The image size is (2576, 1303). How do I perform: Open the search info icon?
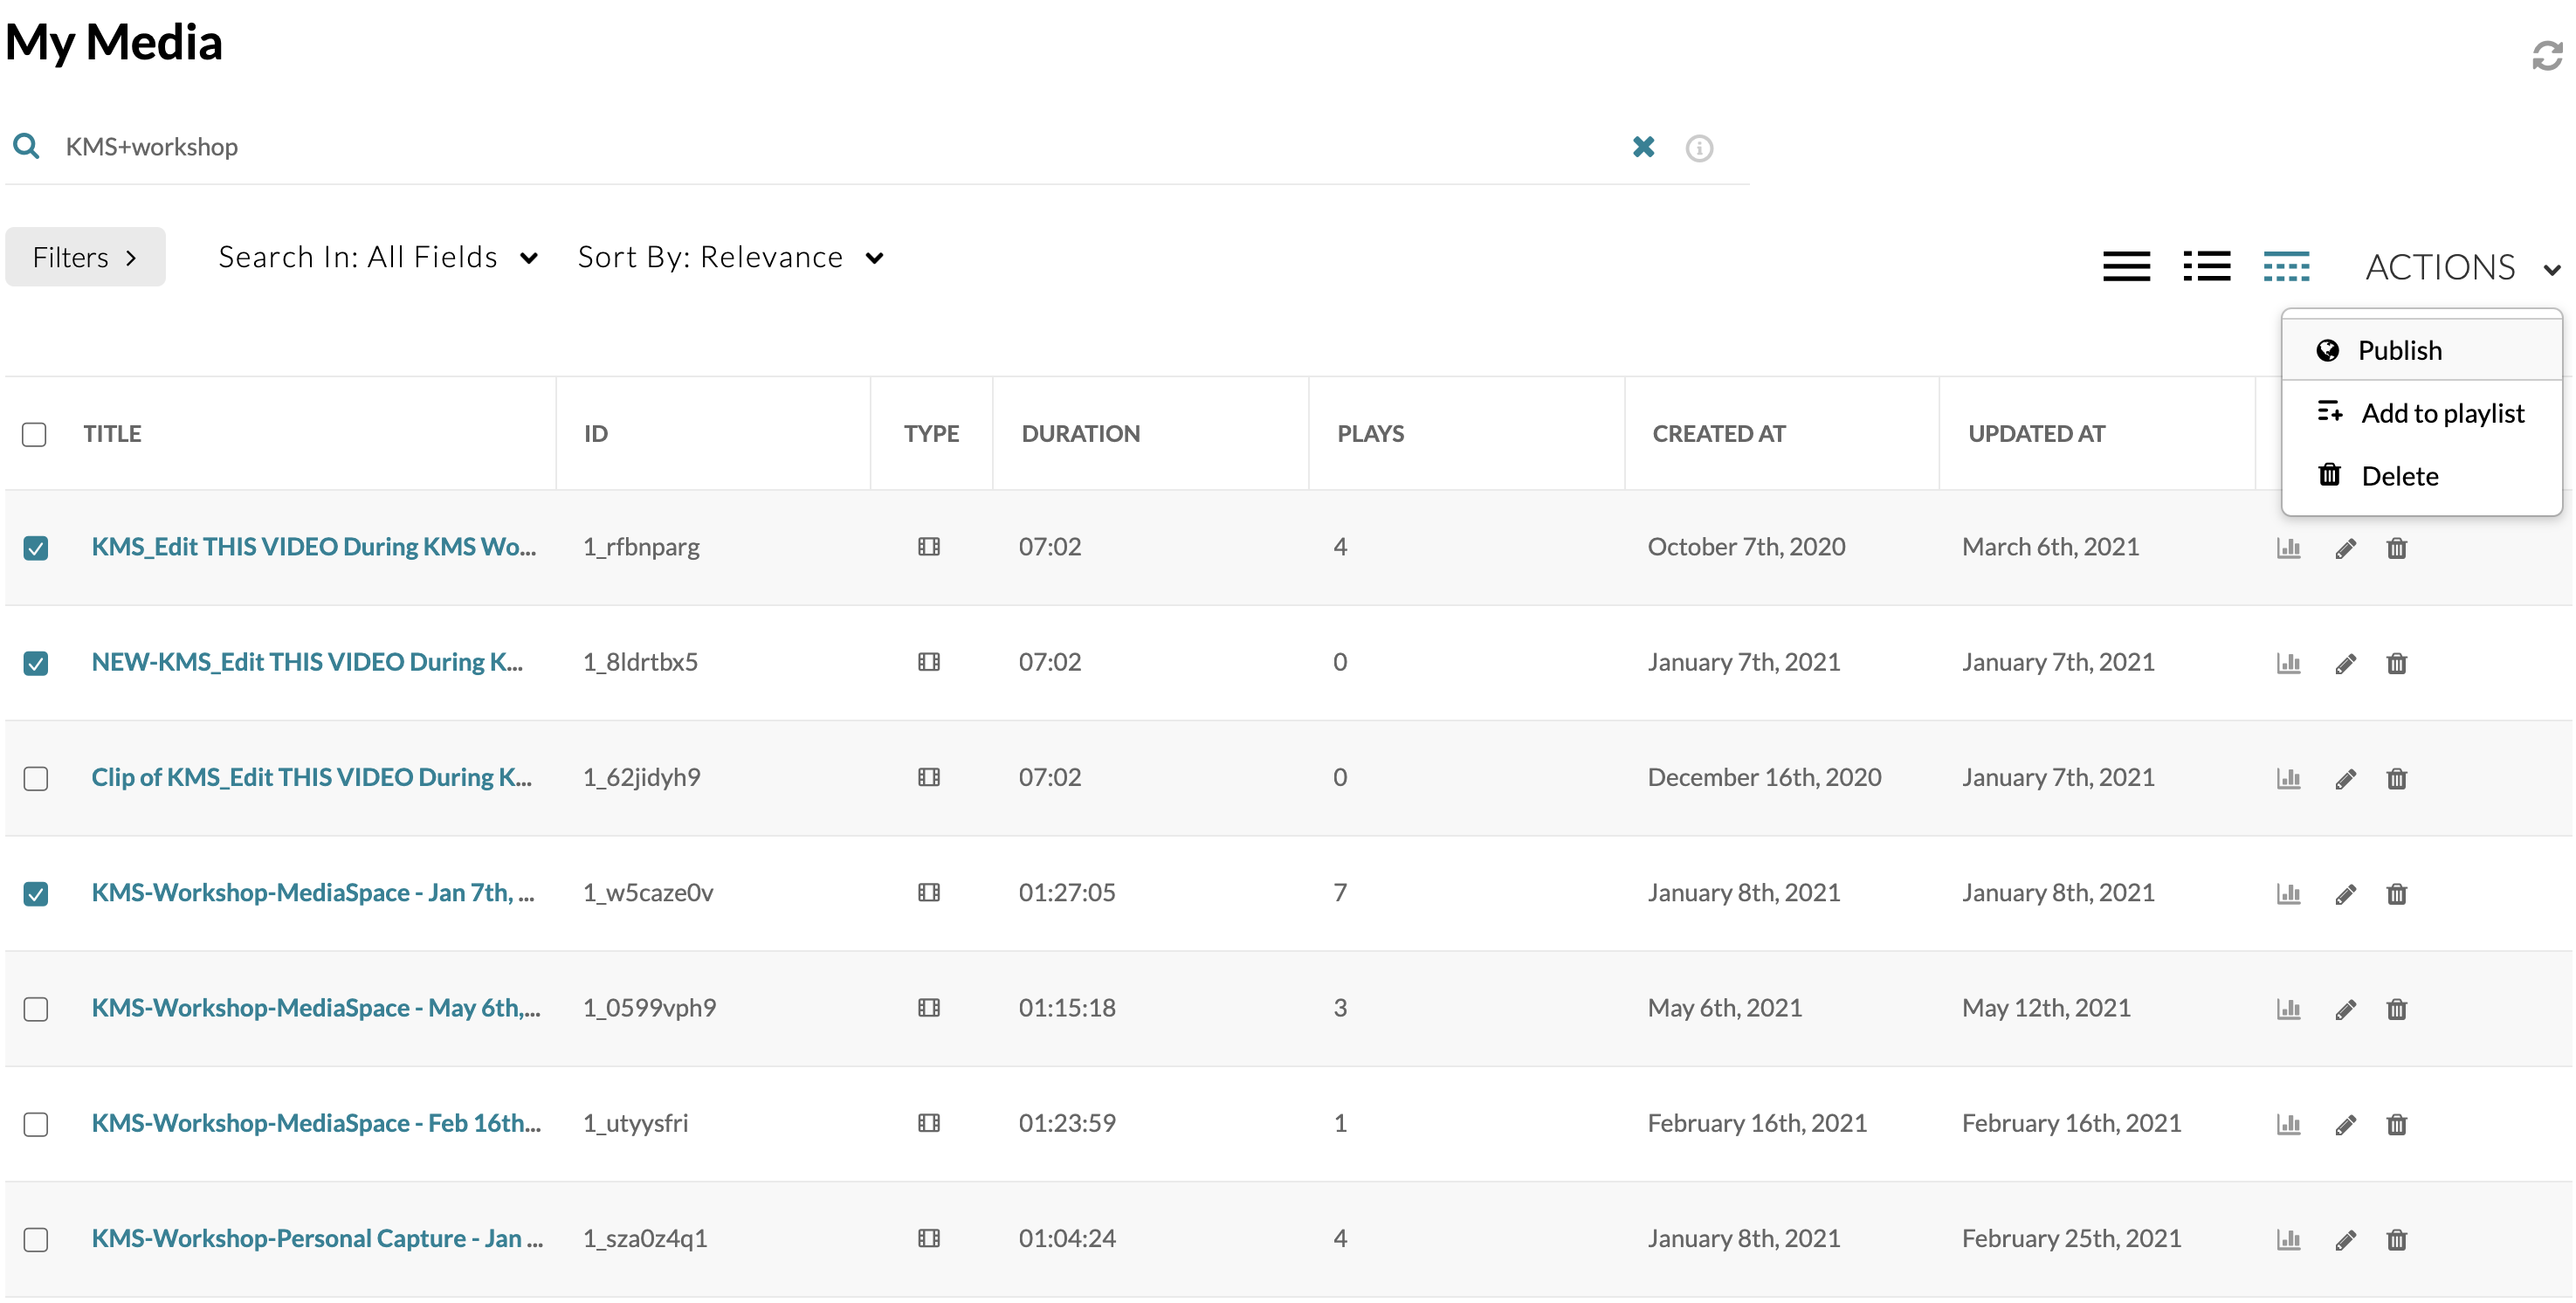pyautogui.click(x=1699, y=148)
